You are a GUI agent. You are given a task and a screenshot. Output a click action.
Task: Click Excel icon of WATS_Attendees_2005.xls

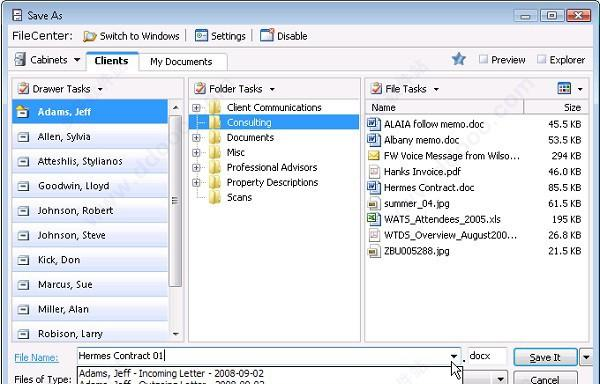pos(374,219)
